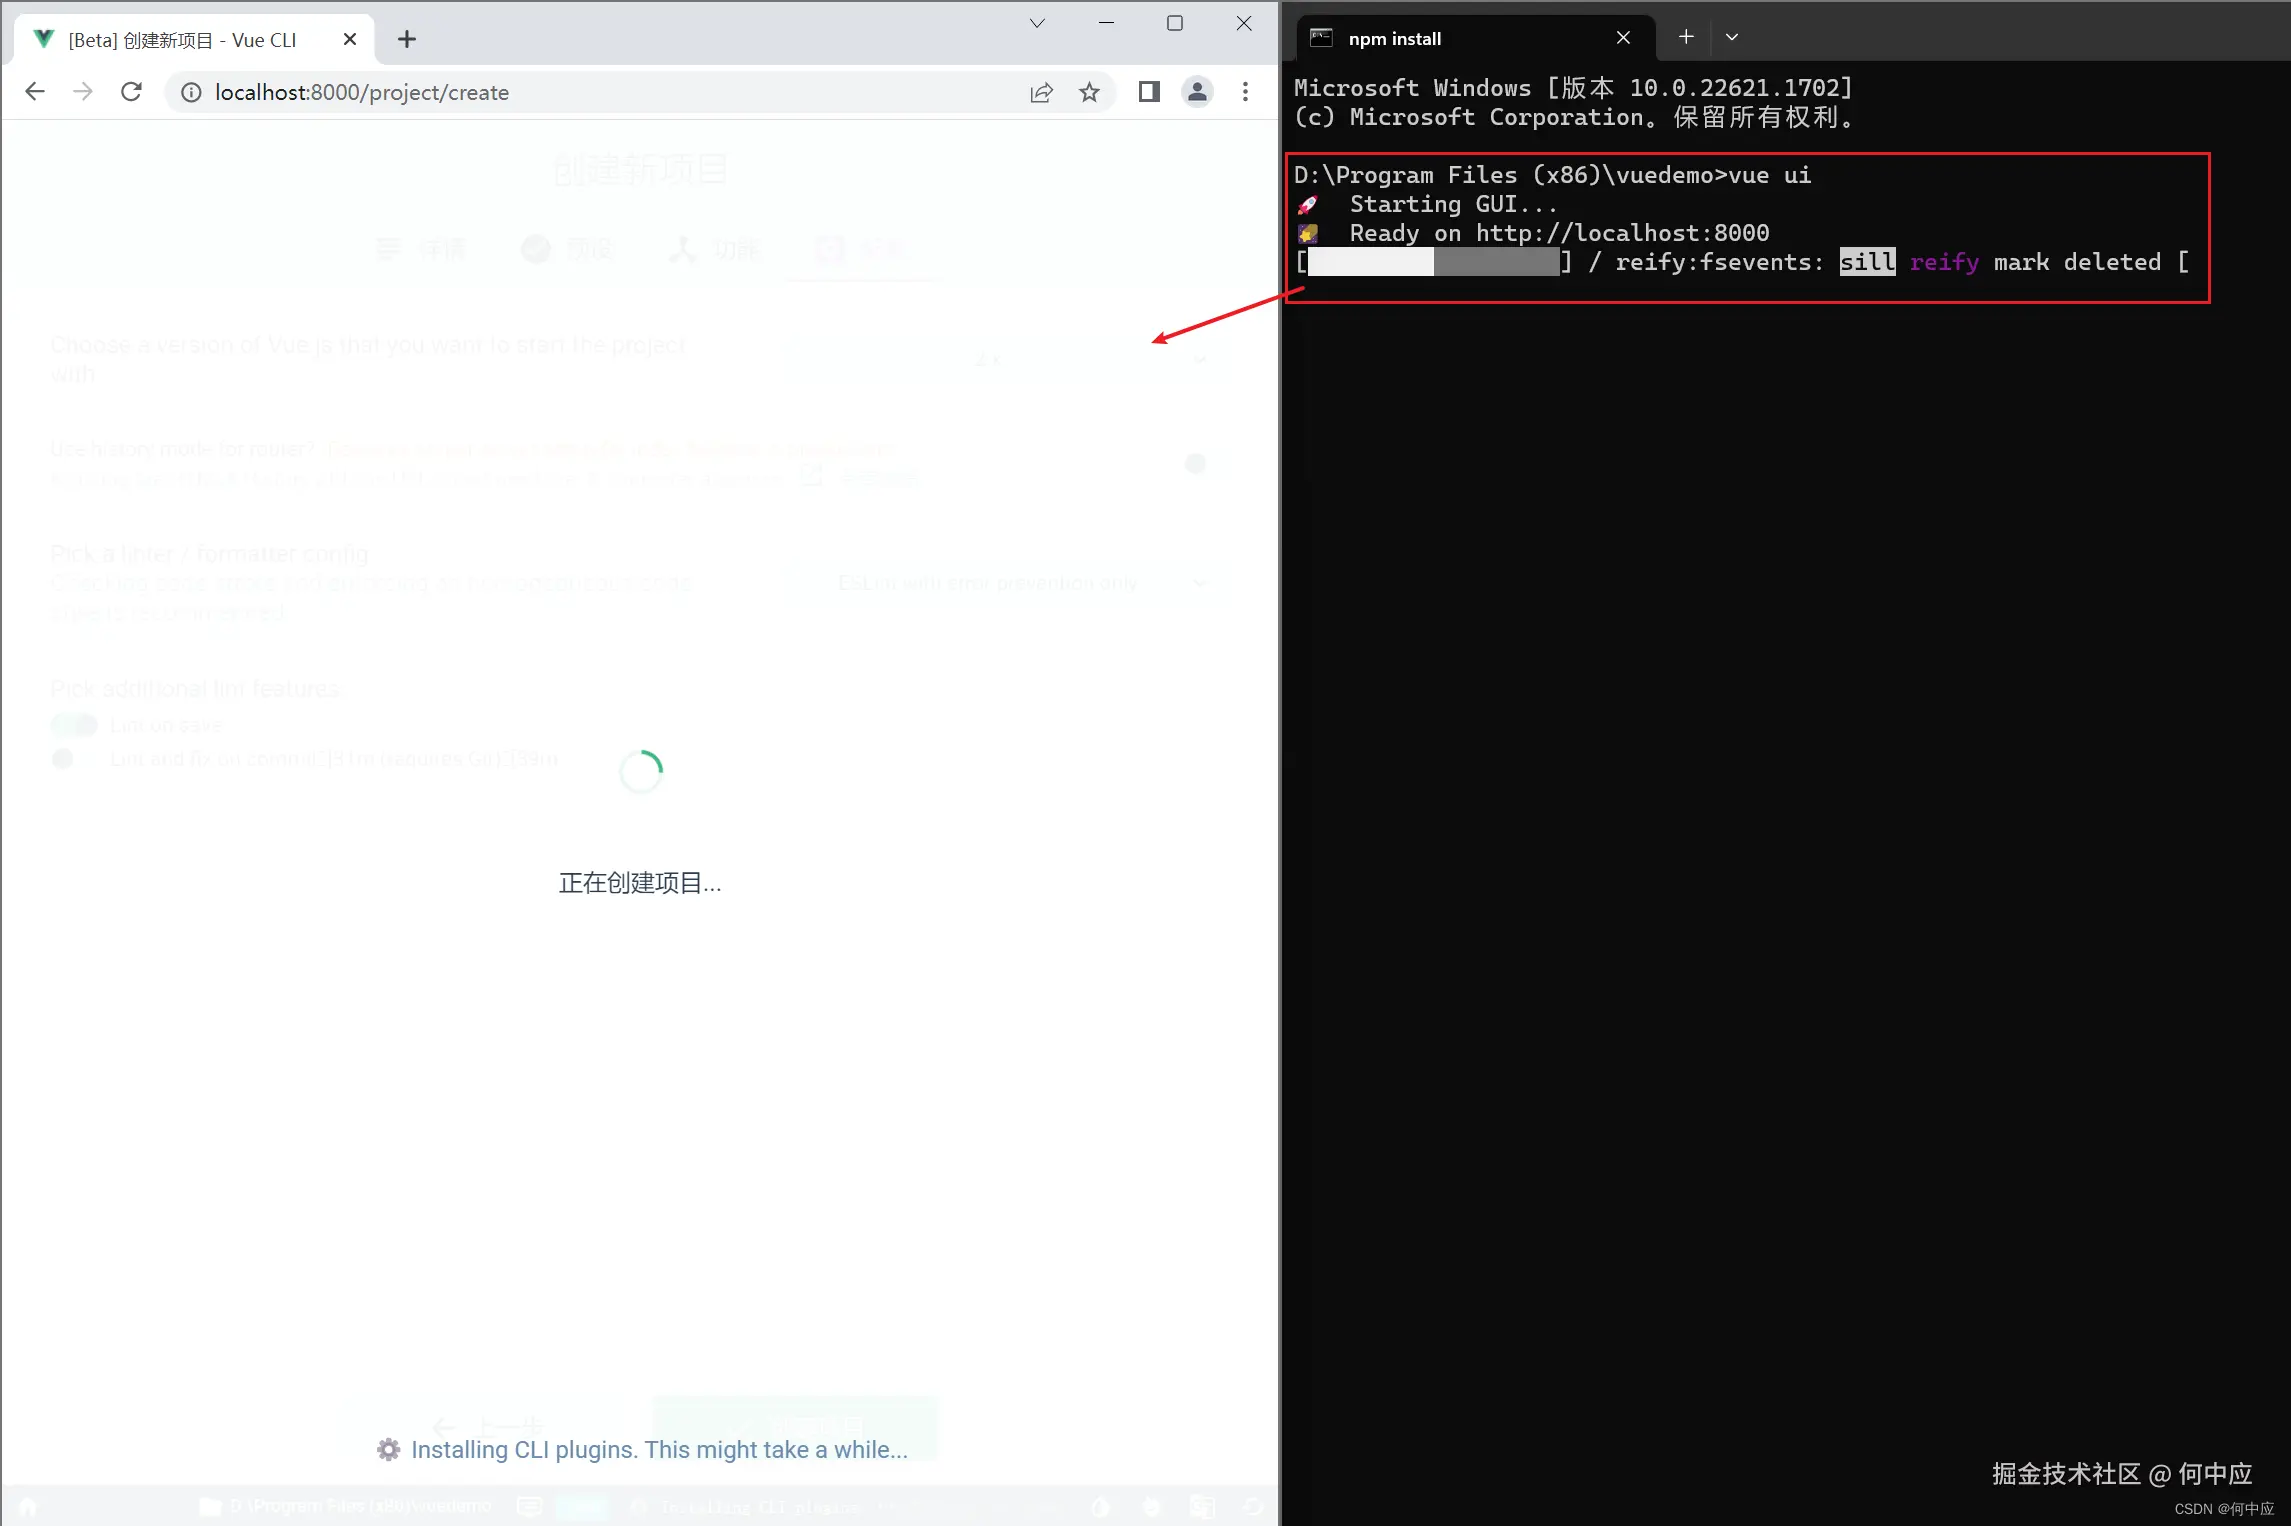Open the Chrome profile avatar menu
This screenshot has width=2291, height=1526.
point(1197,92)
